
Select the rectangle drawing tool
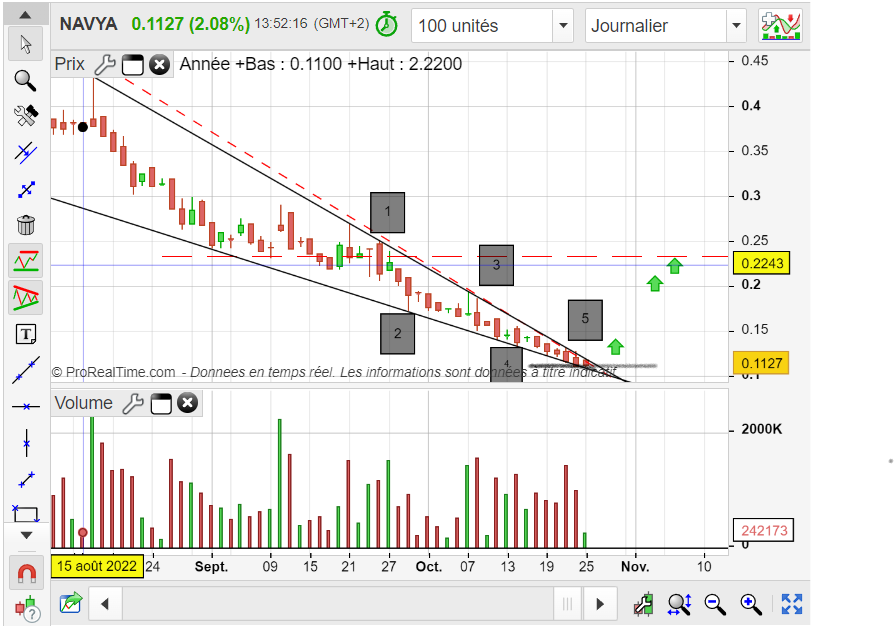click(x=26, y=514)
